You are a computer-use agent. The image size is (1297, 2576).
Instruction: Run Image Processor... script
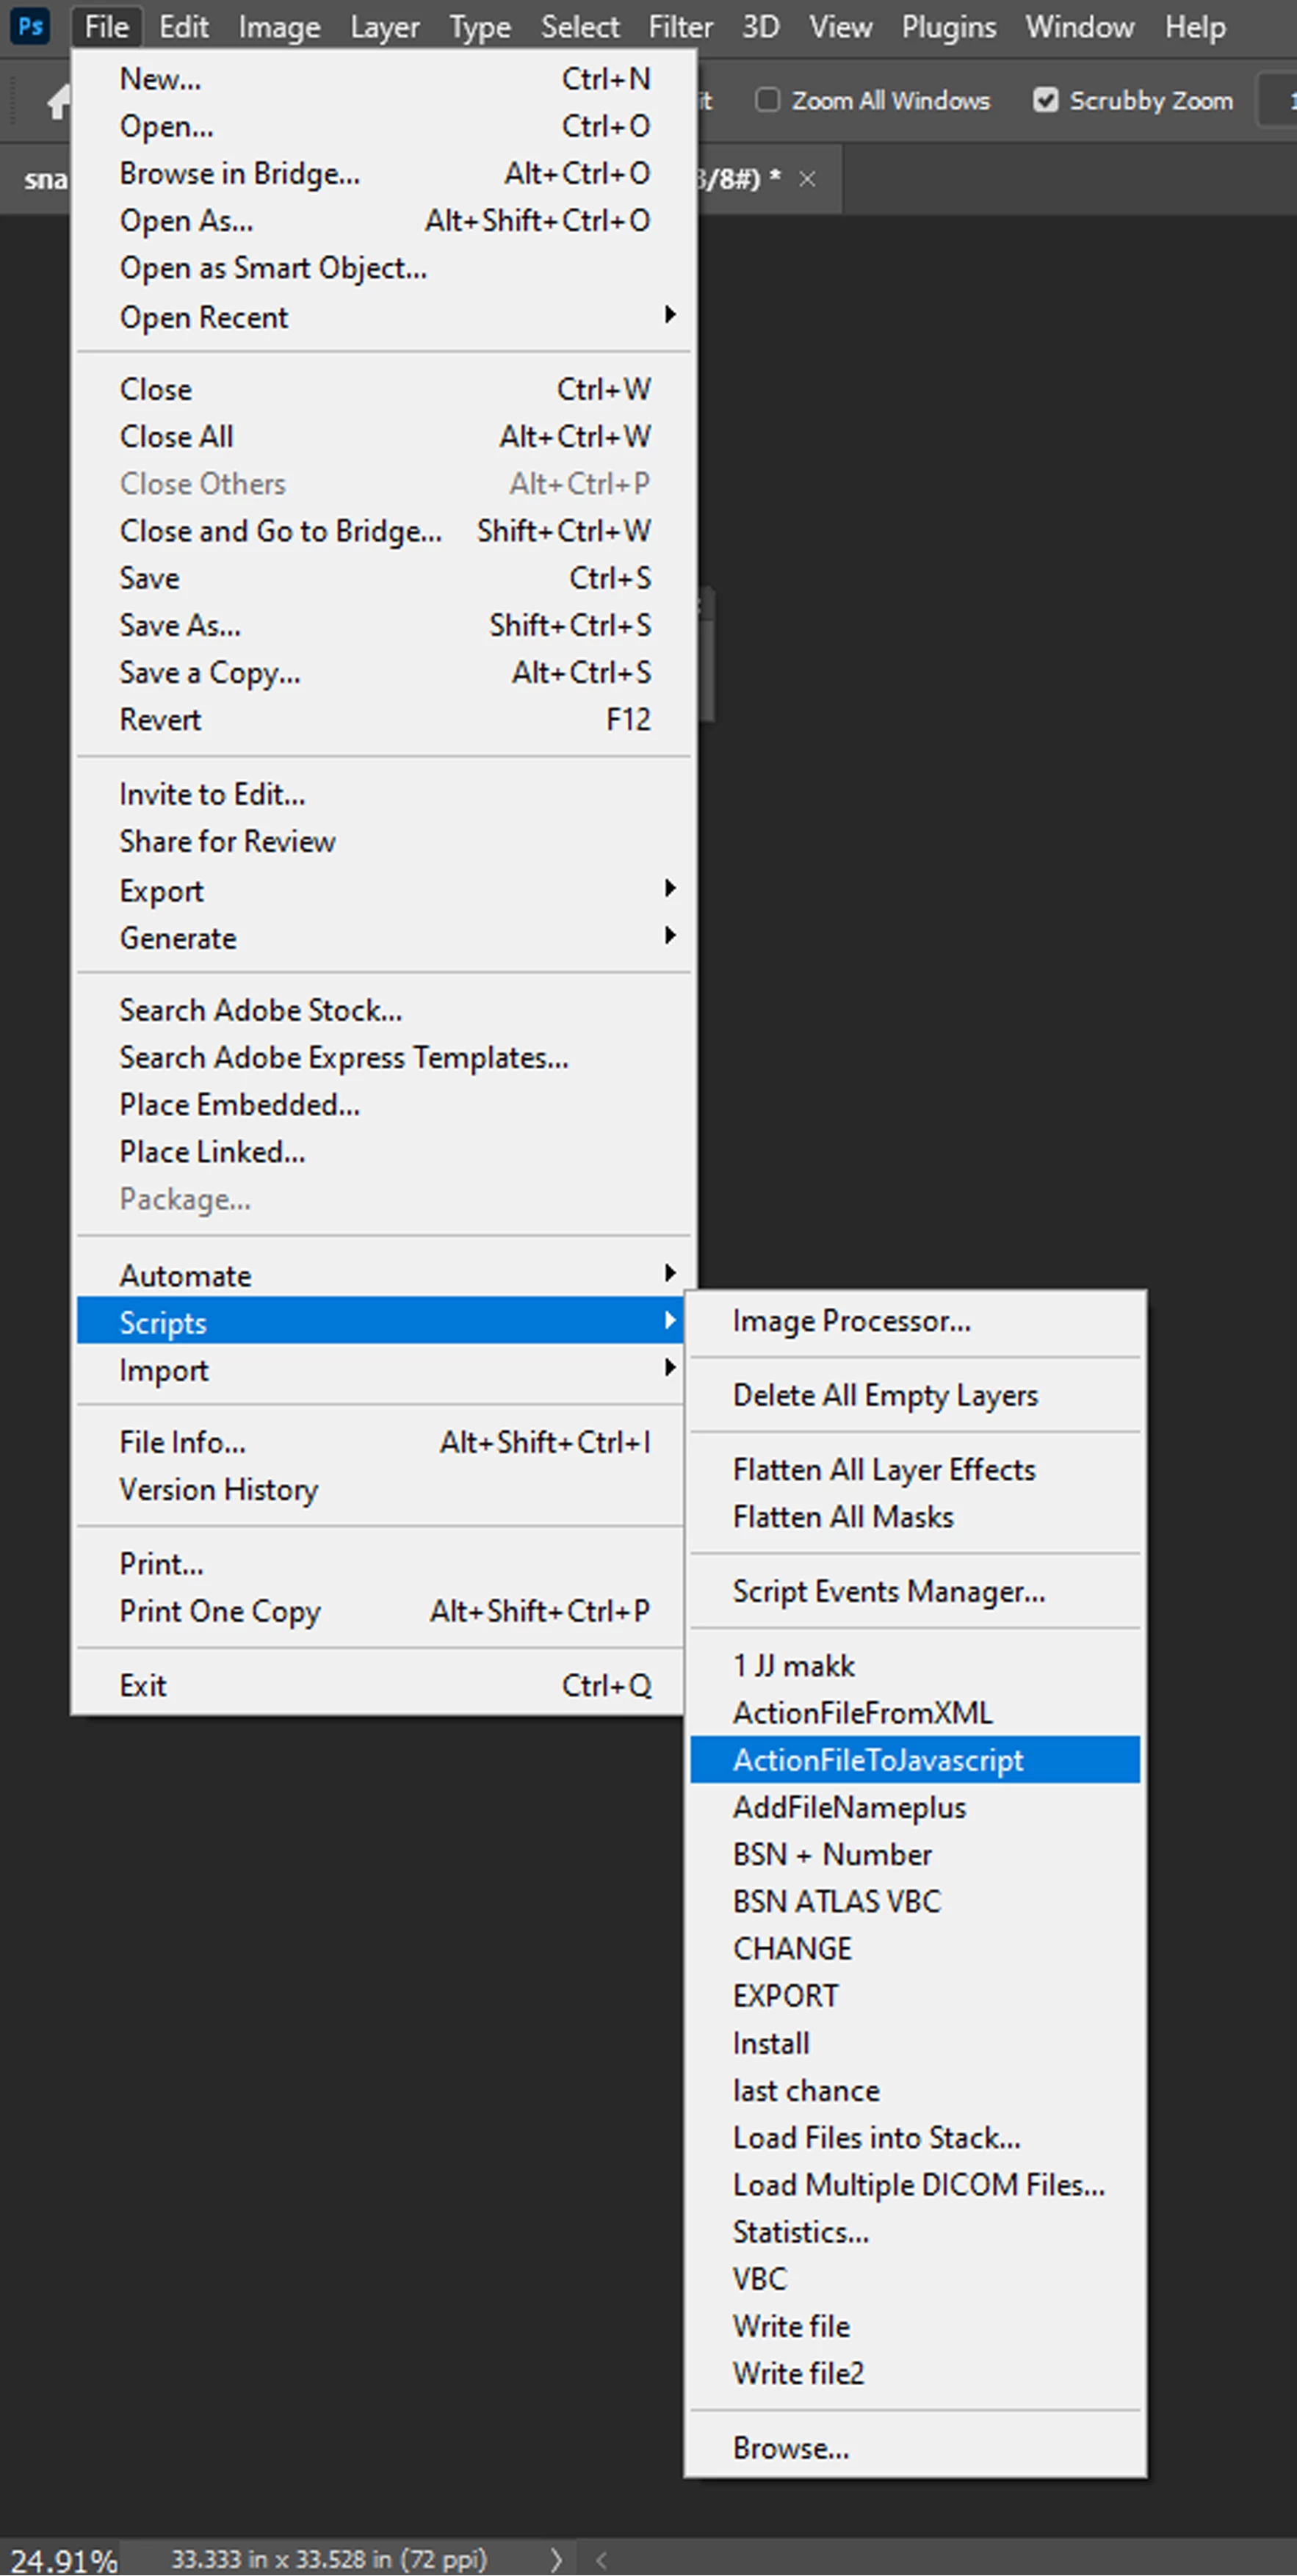point(915,1321)
